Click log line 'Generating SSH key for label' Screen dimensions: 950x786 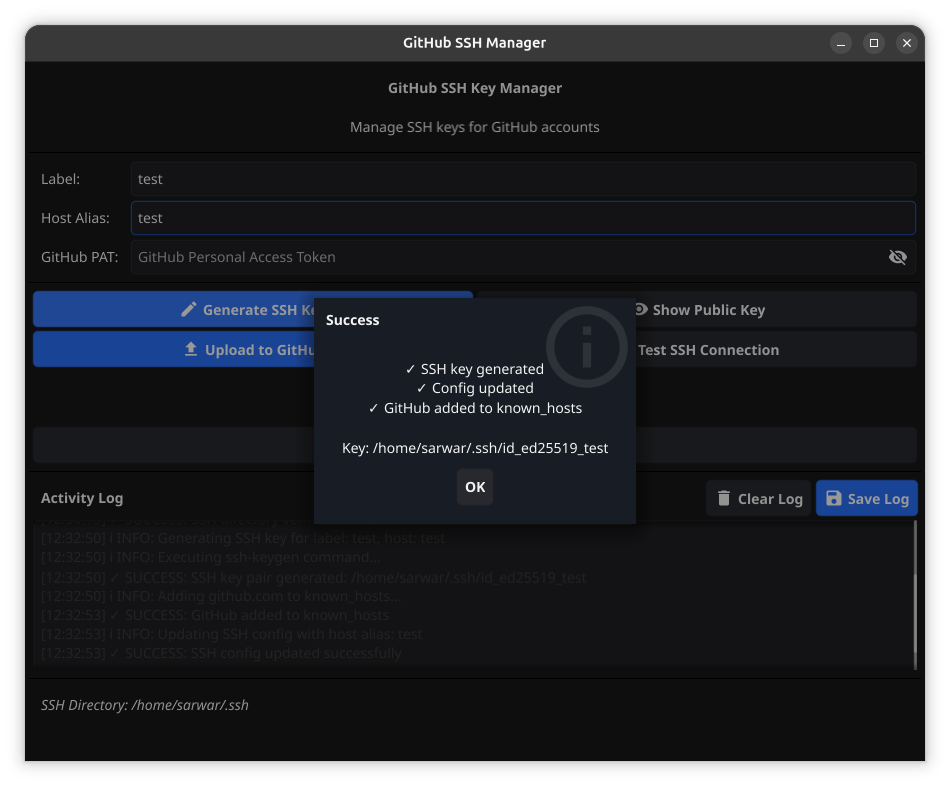pos(243,538)
